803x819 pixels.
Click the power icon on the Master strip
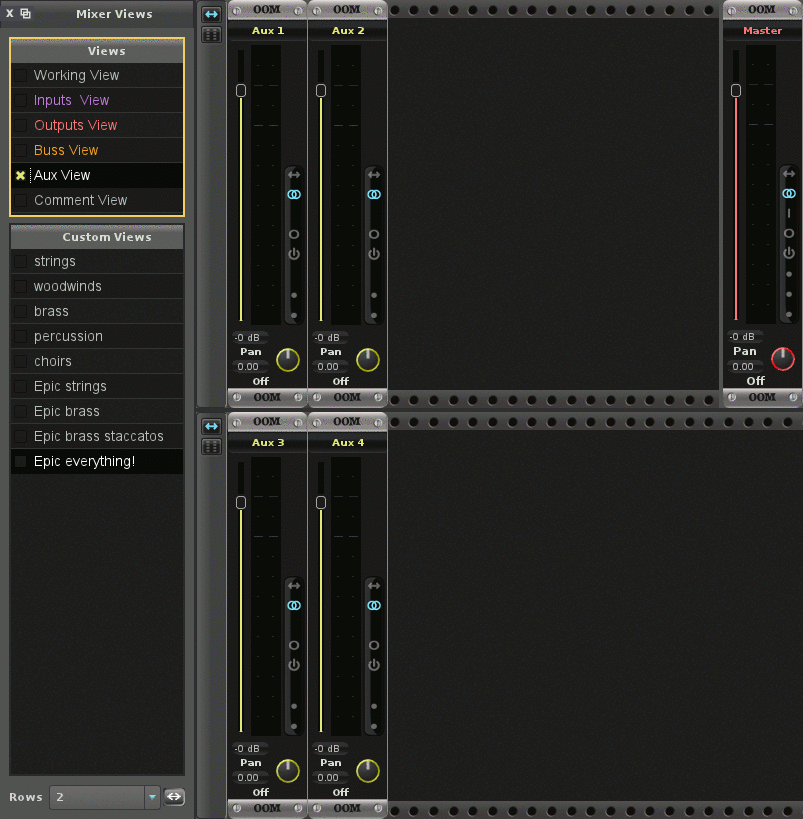[x=789, y=253]
